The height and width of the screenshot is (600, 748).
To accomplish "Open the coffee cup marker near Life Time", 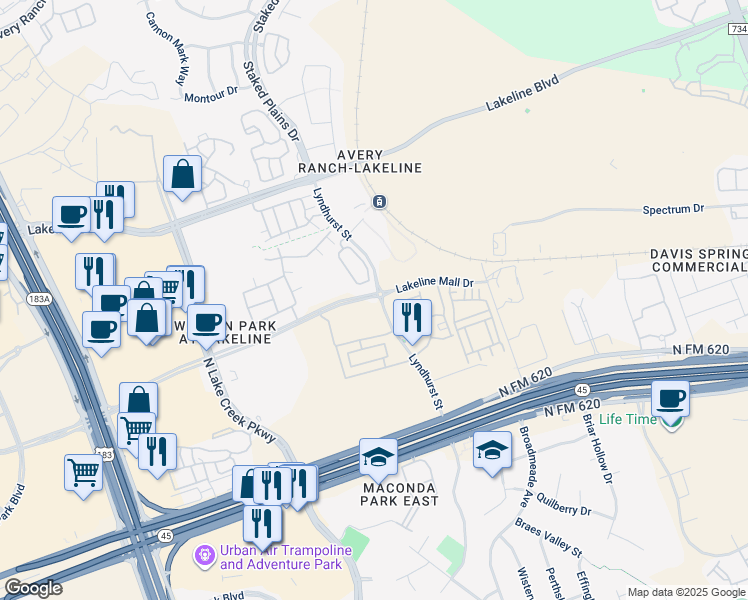I will (x=670, y=402).
